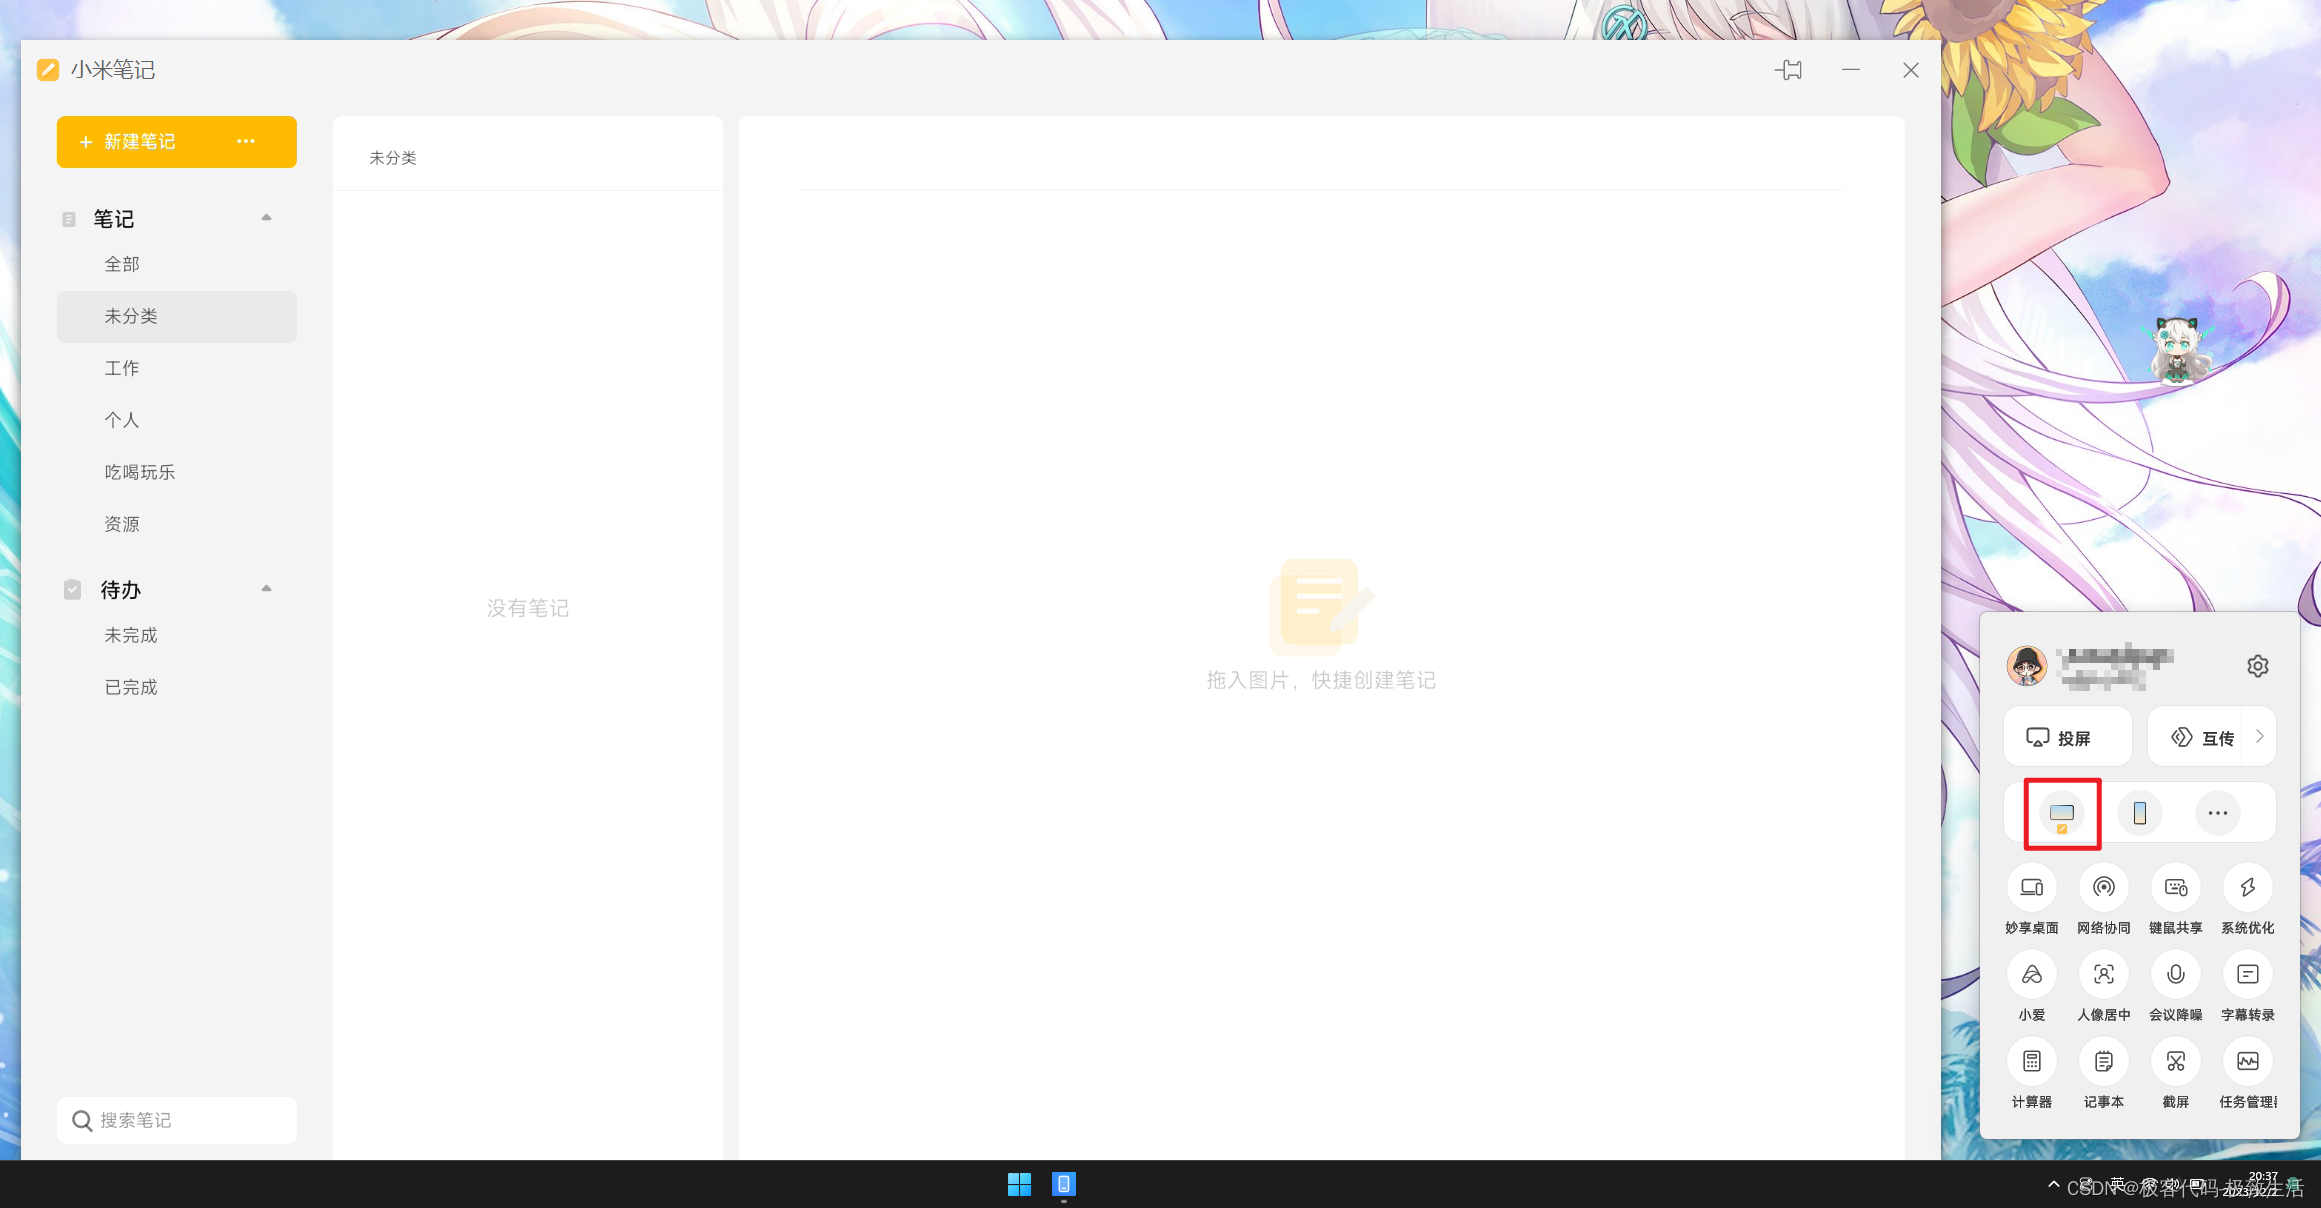The width and height of the screenshot is (2321, 1208).
Task: Click the phone device icon in panel
Action: tap(2140, 813)
